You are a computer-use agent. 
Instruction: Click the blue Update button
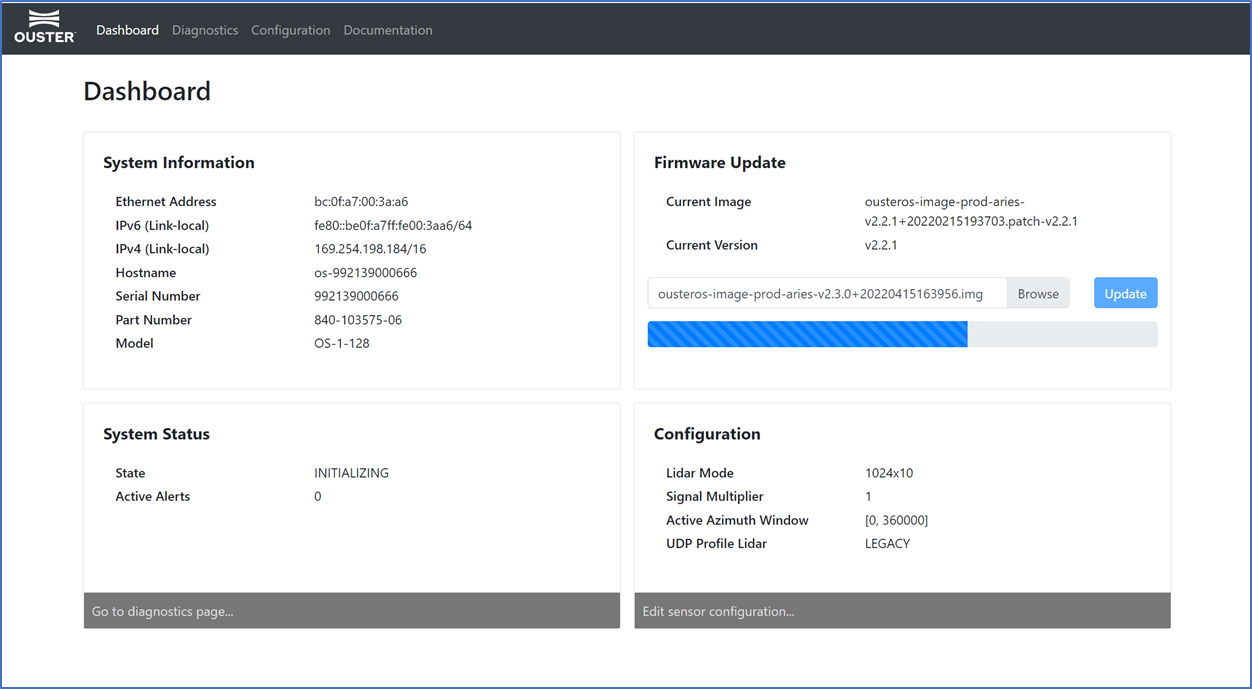point(1125,293)
